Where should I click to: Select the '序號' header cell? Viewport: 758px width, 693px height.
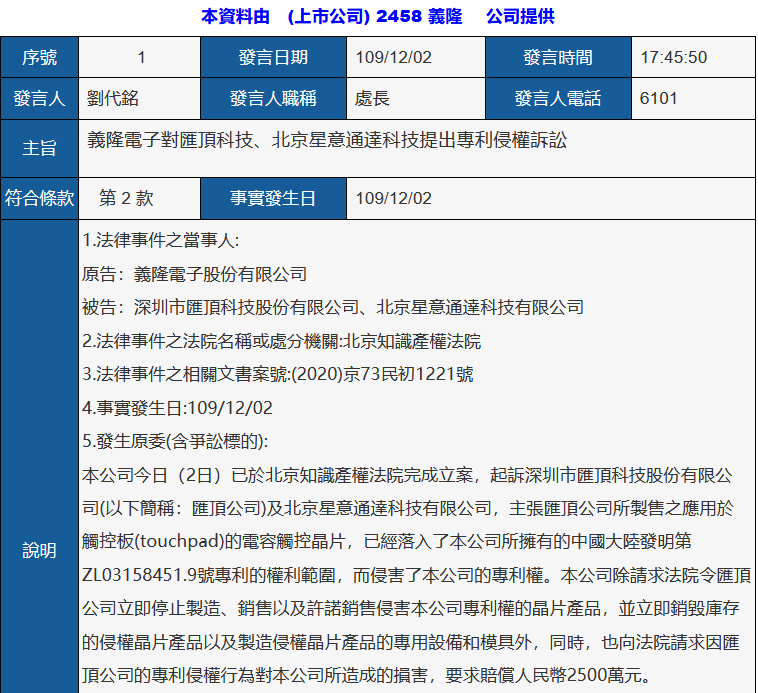(39, 57)
